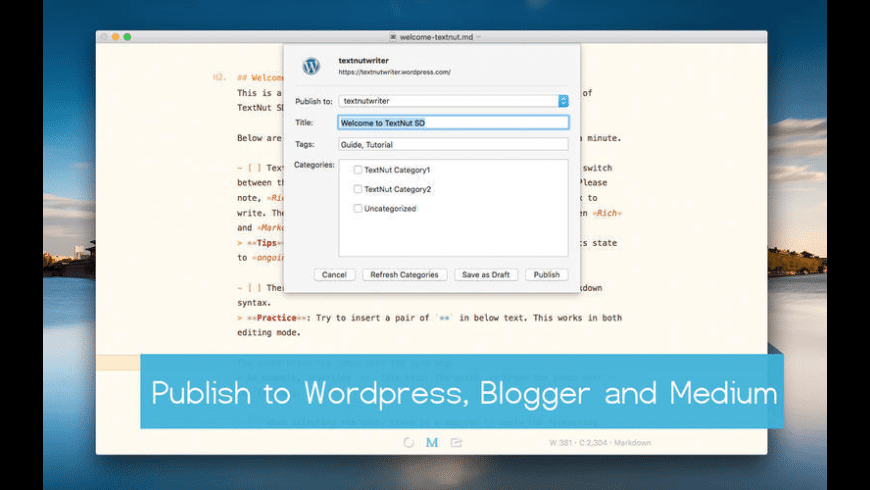Click into the Tags input field

tap(453, 144)
